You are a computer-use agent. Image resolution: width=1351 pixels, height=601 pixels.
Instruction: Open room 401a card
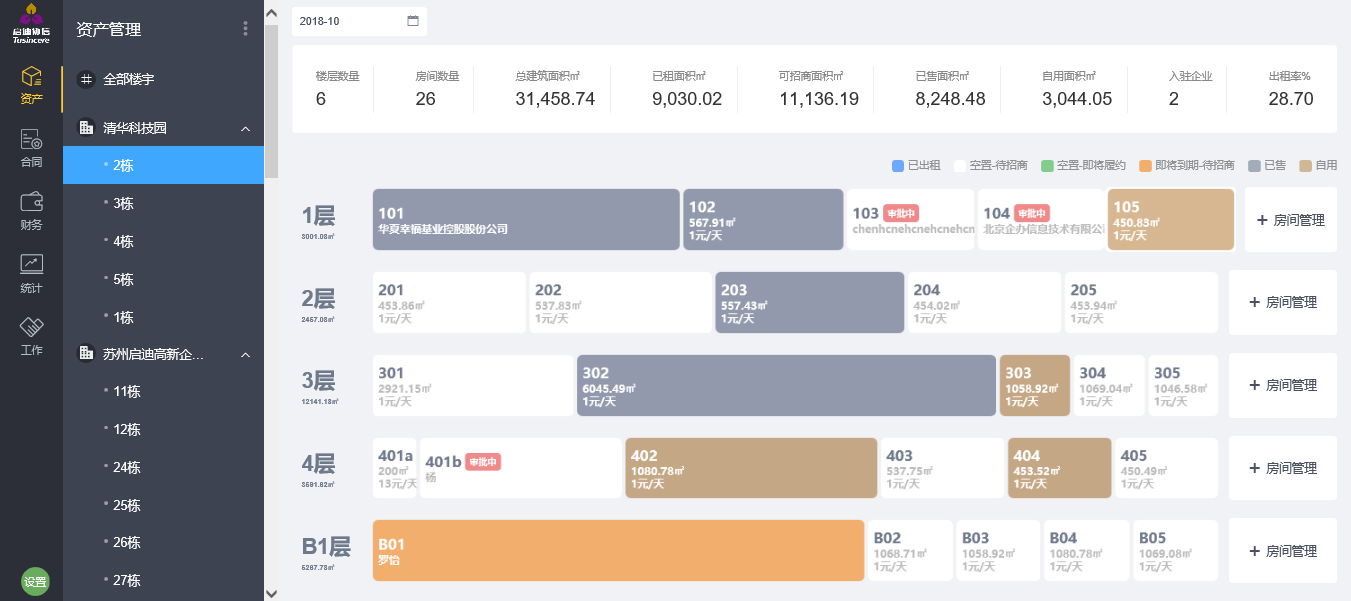coord(395,468)
